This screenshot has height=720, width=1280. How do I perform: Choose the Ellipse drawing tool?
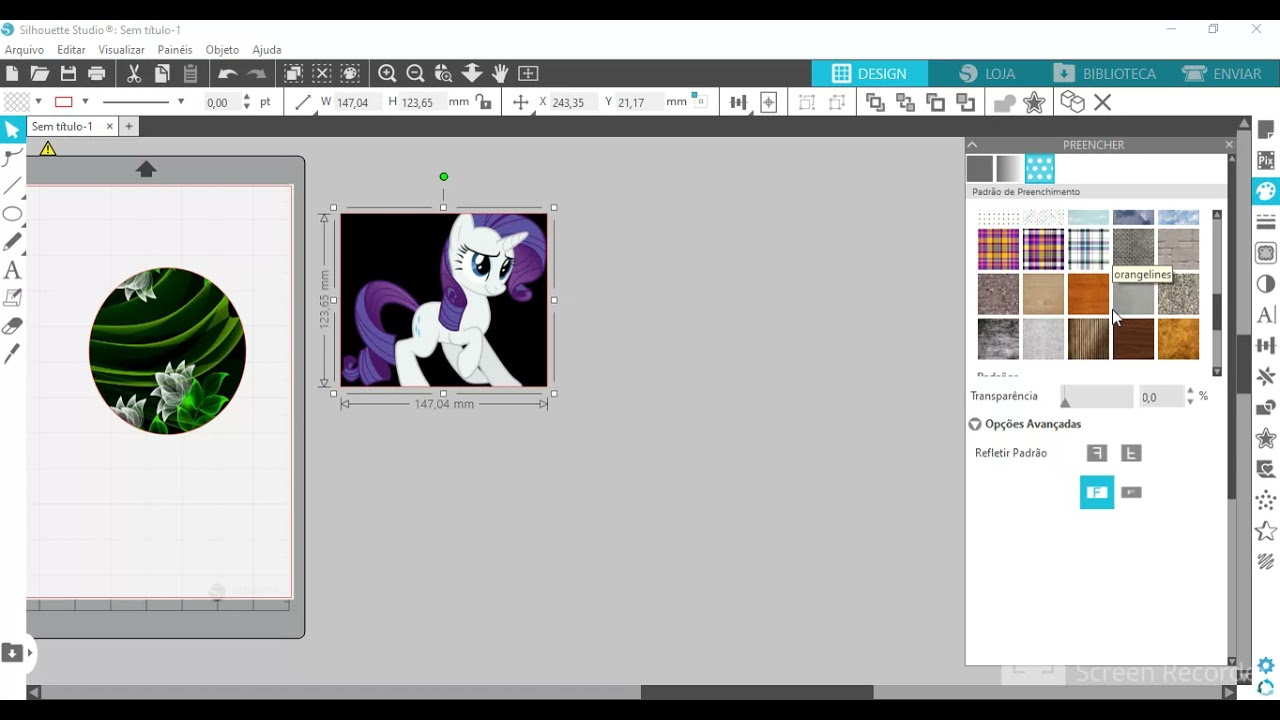[13, 214]
